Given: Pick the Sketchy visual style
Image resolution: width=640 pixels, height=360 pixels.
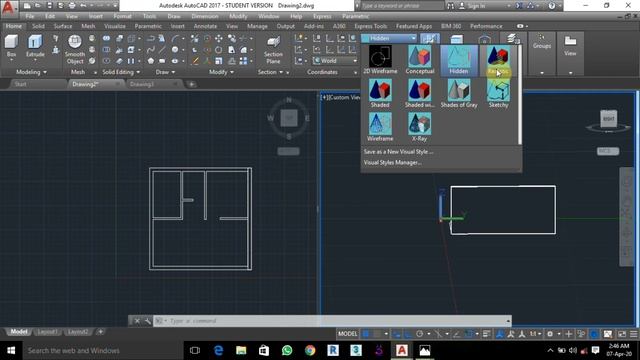Looking at the screenshot, I should point(498,93).
